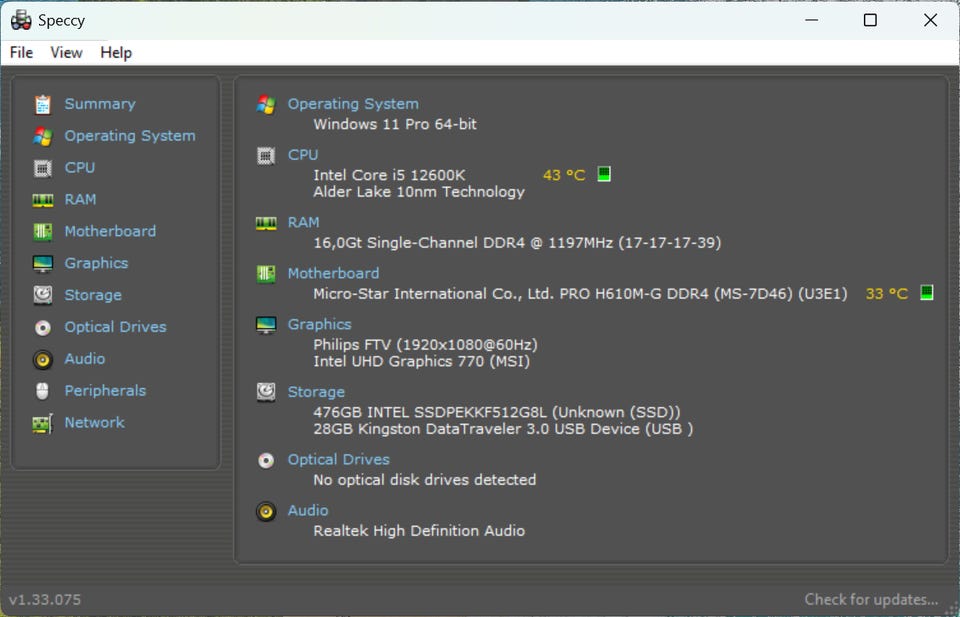Open the Help menu

(x=116, y=53)
